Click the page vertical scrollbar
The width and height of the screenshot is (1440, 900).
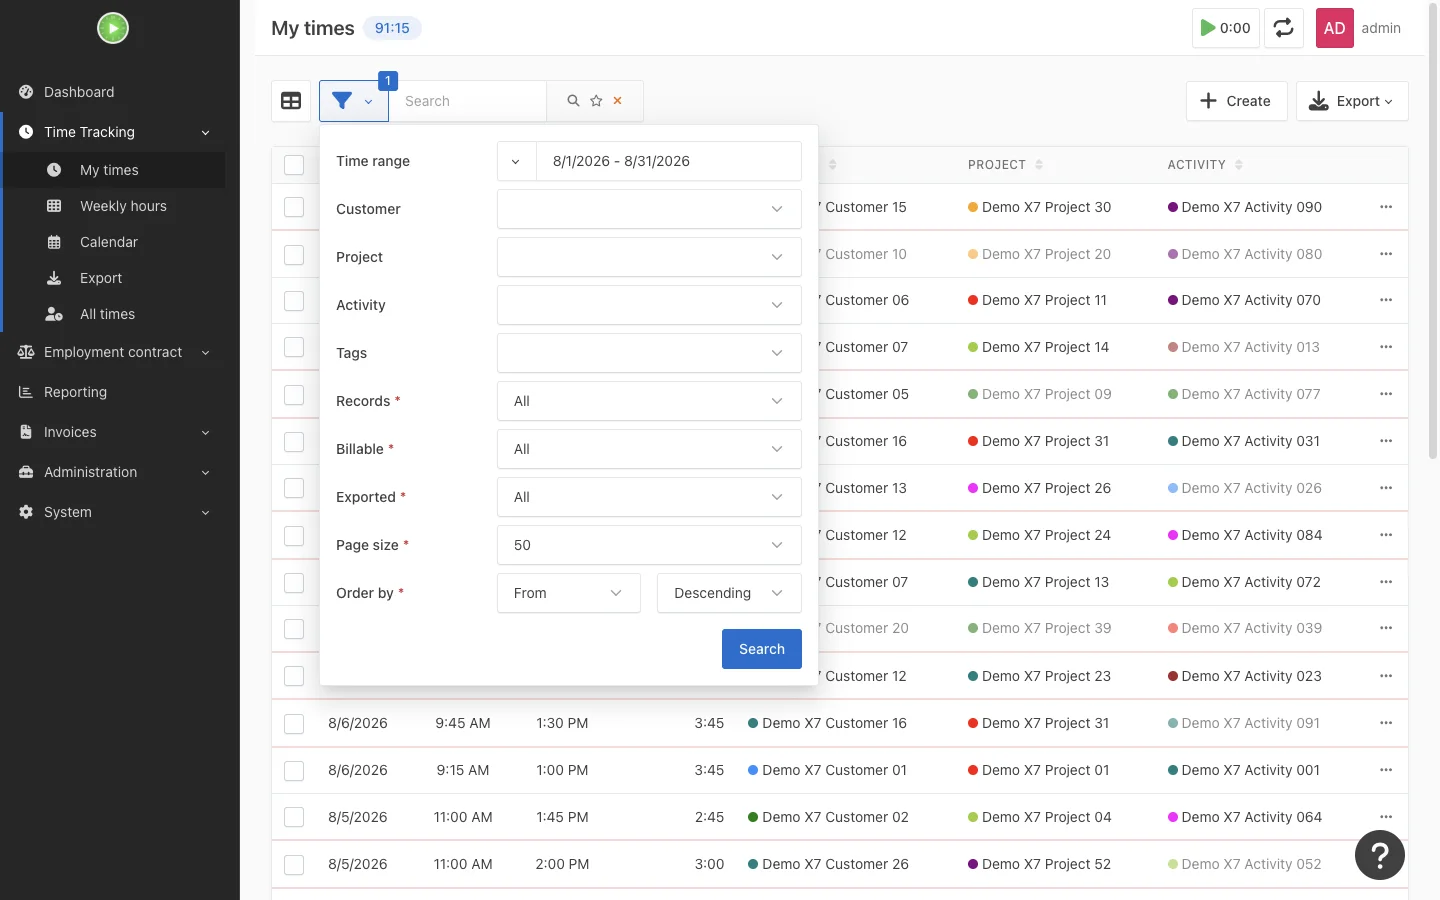coord(1433,230)
